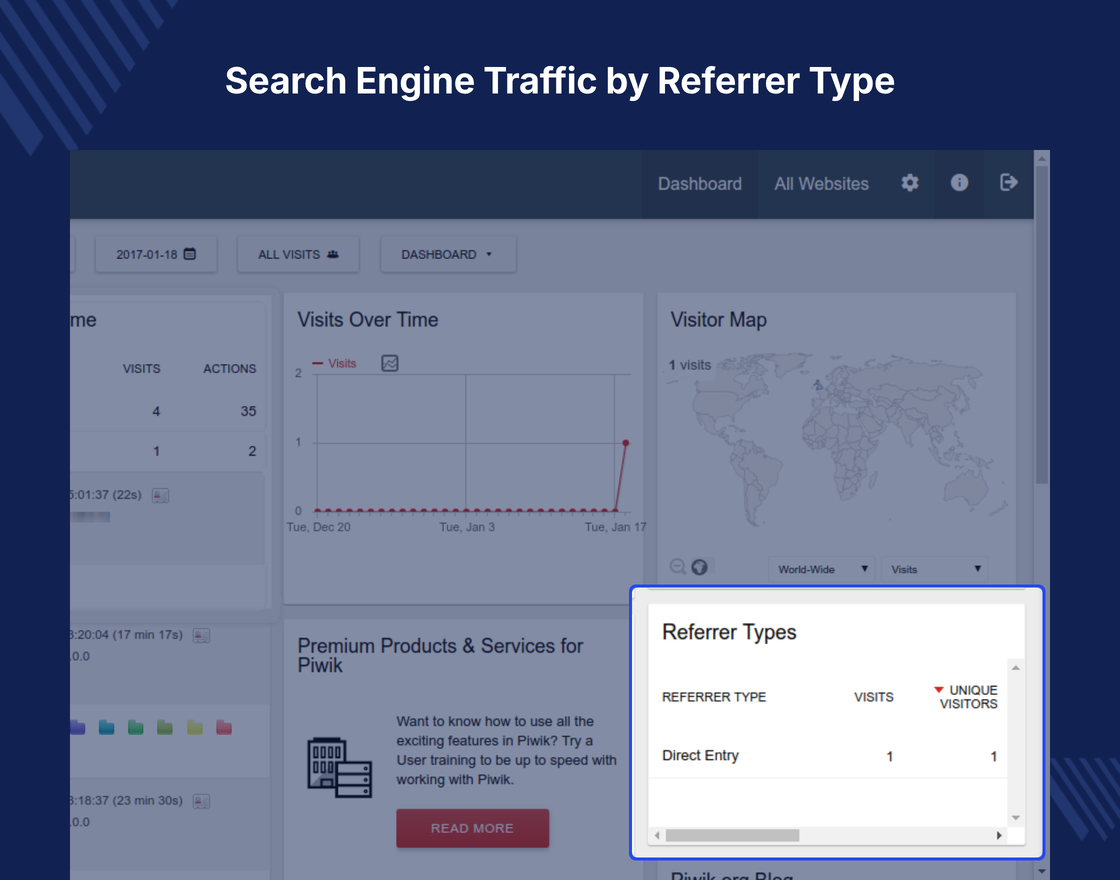Open the Visits metric dropdown on map
Viewport: 1120px width, 880px height.
pos(935,569)
